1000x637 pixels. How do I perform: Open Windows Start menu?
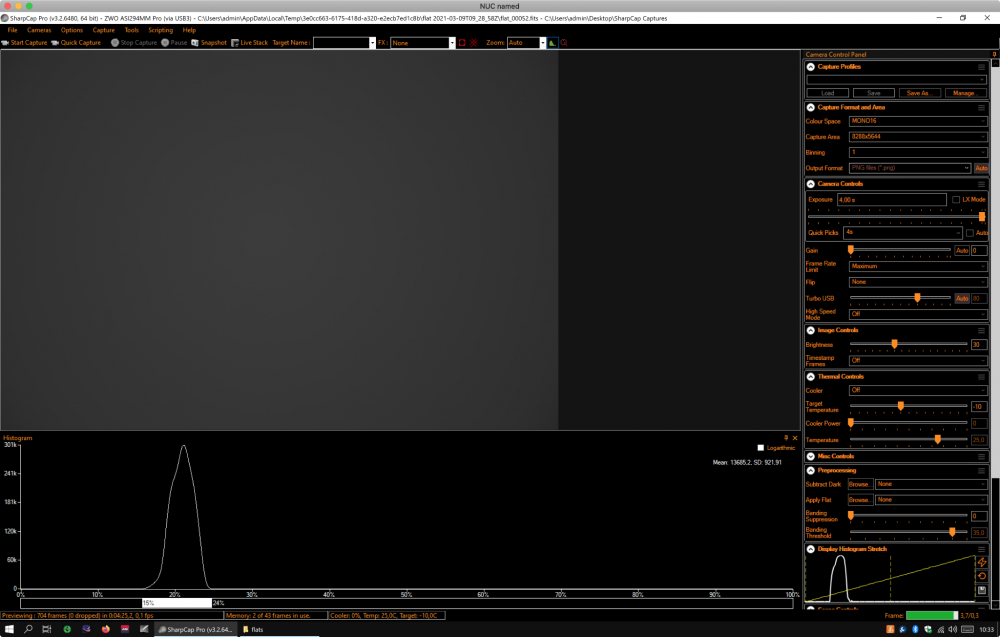(x=9, y=629)
